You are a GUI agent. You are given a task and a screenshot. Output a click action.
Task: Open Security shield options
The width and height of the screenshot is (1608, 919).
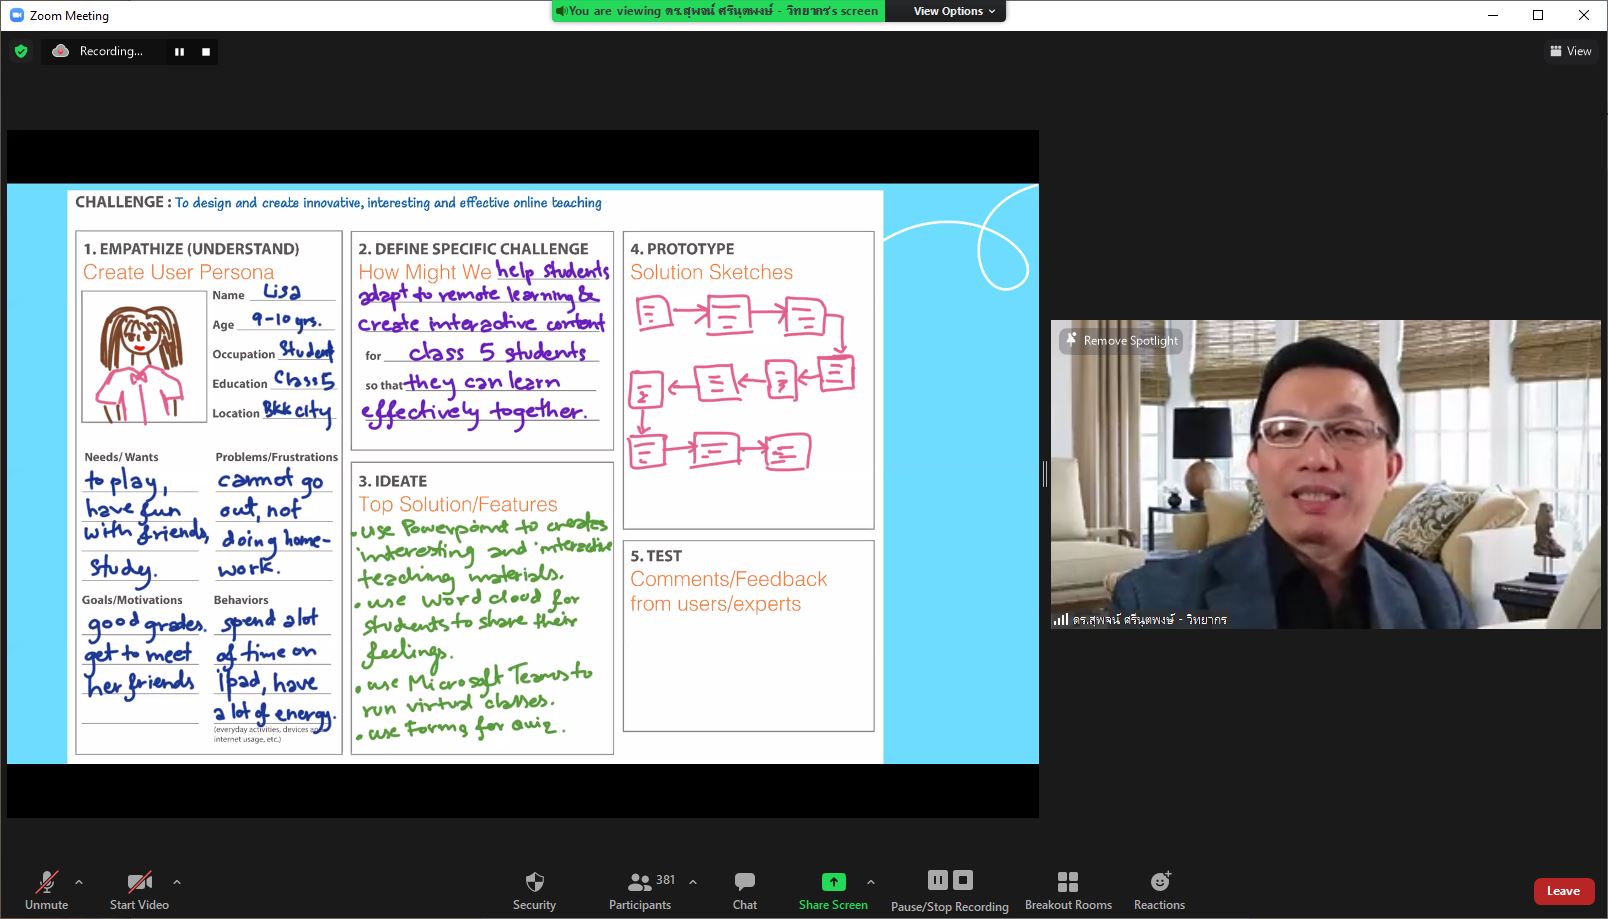(534, 889)
